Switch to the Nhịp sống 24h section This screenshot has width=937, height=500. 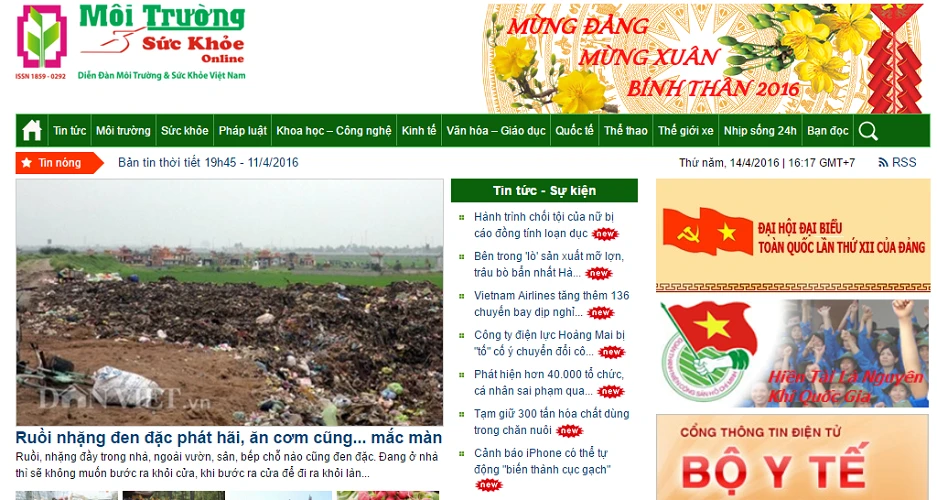point(760,130)
